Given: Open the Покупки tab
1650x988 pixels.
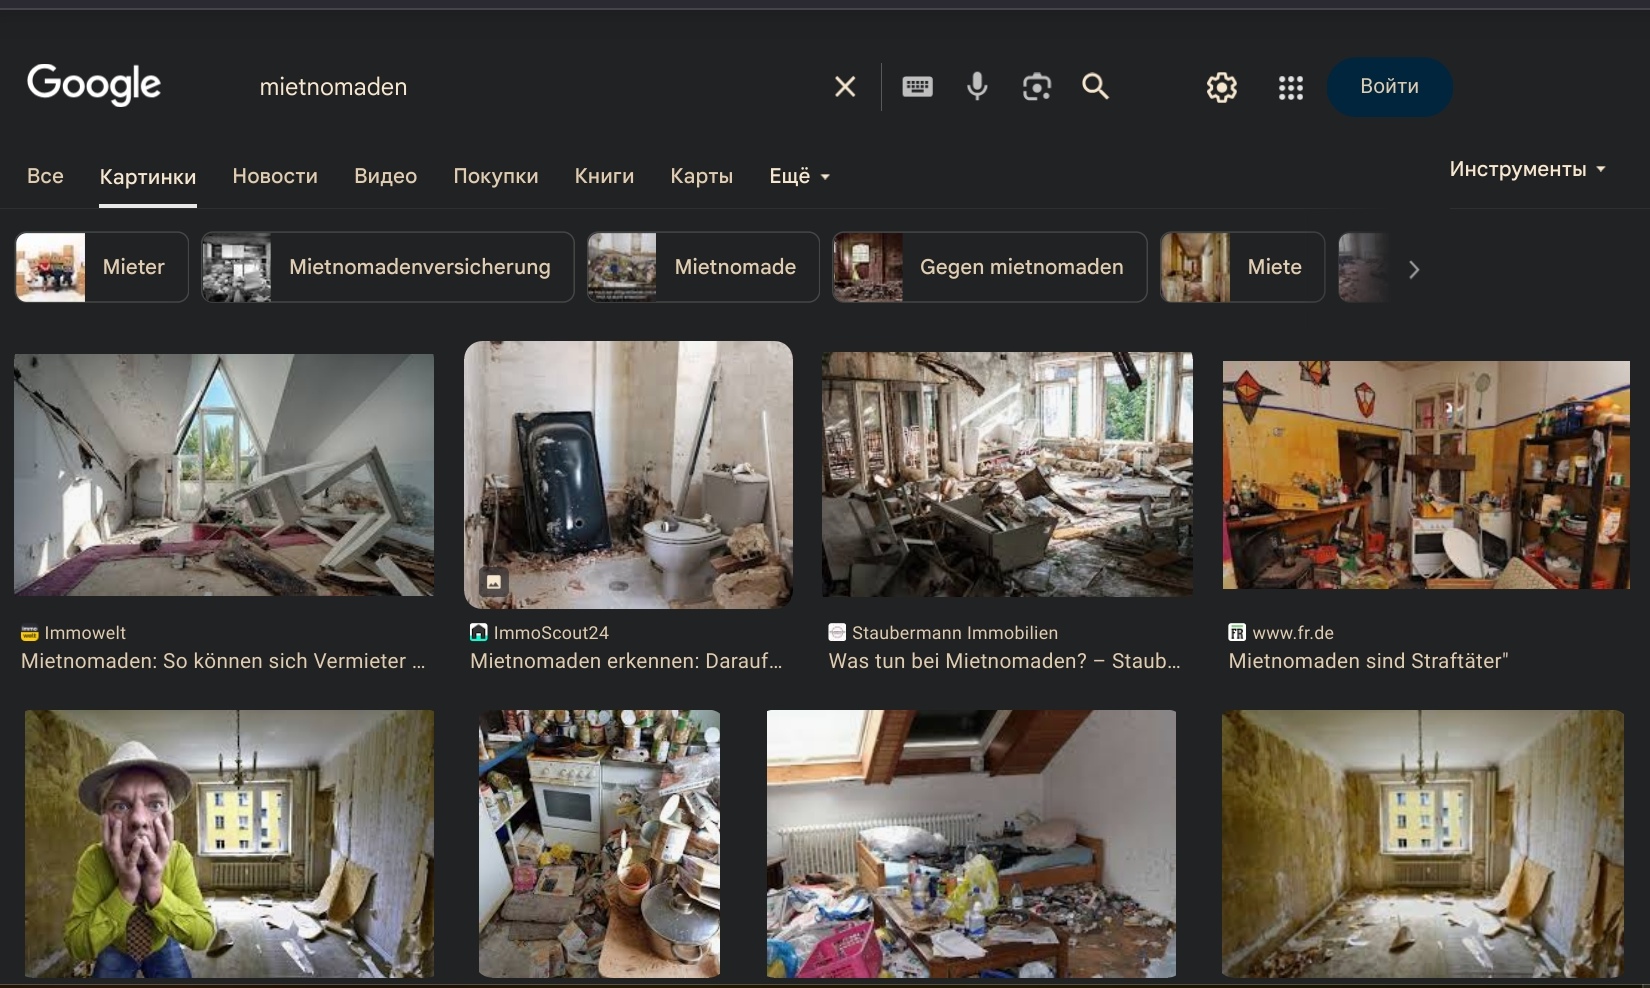Looking at the screenshot, I should [x=496, y=176].
